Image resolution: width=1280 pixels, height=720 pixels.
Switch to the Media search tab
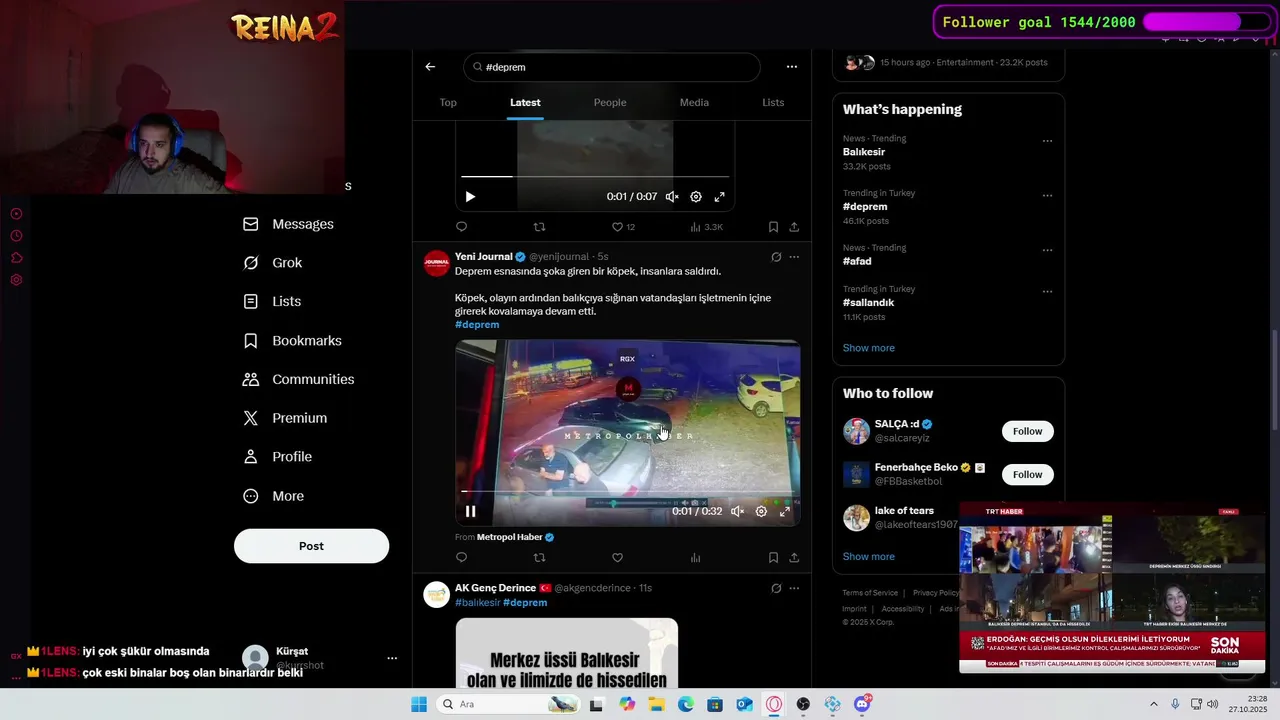pos(694,102)
